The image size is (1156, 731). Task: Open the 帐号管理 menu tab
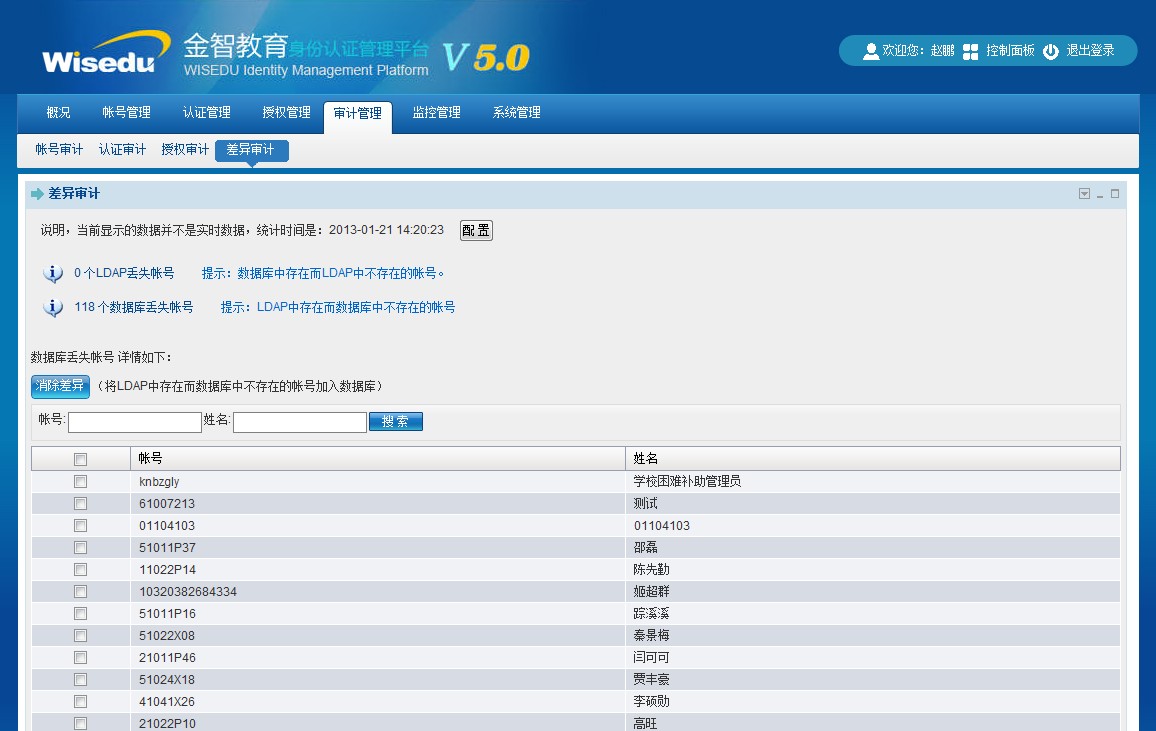click(x=126, y=113)
